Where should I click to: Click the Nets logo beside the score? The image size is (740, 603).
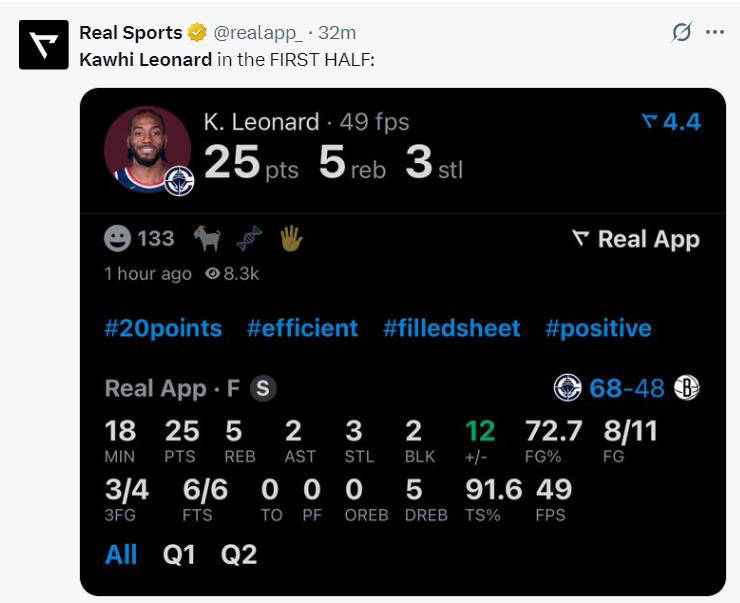coord(686,388)
